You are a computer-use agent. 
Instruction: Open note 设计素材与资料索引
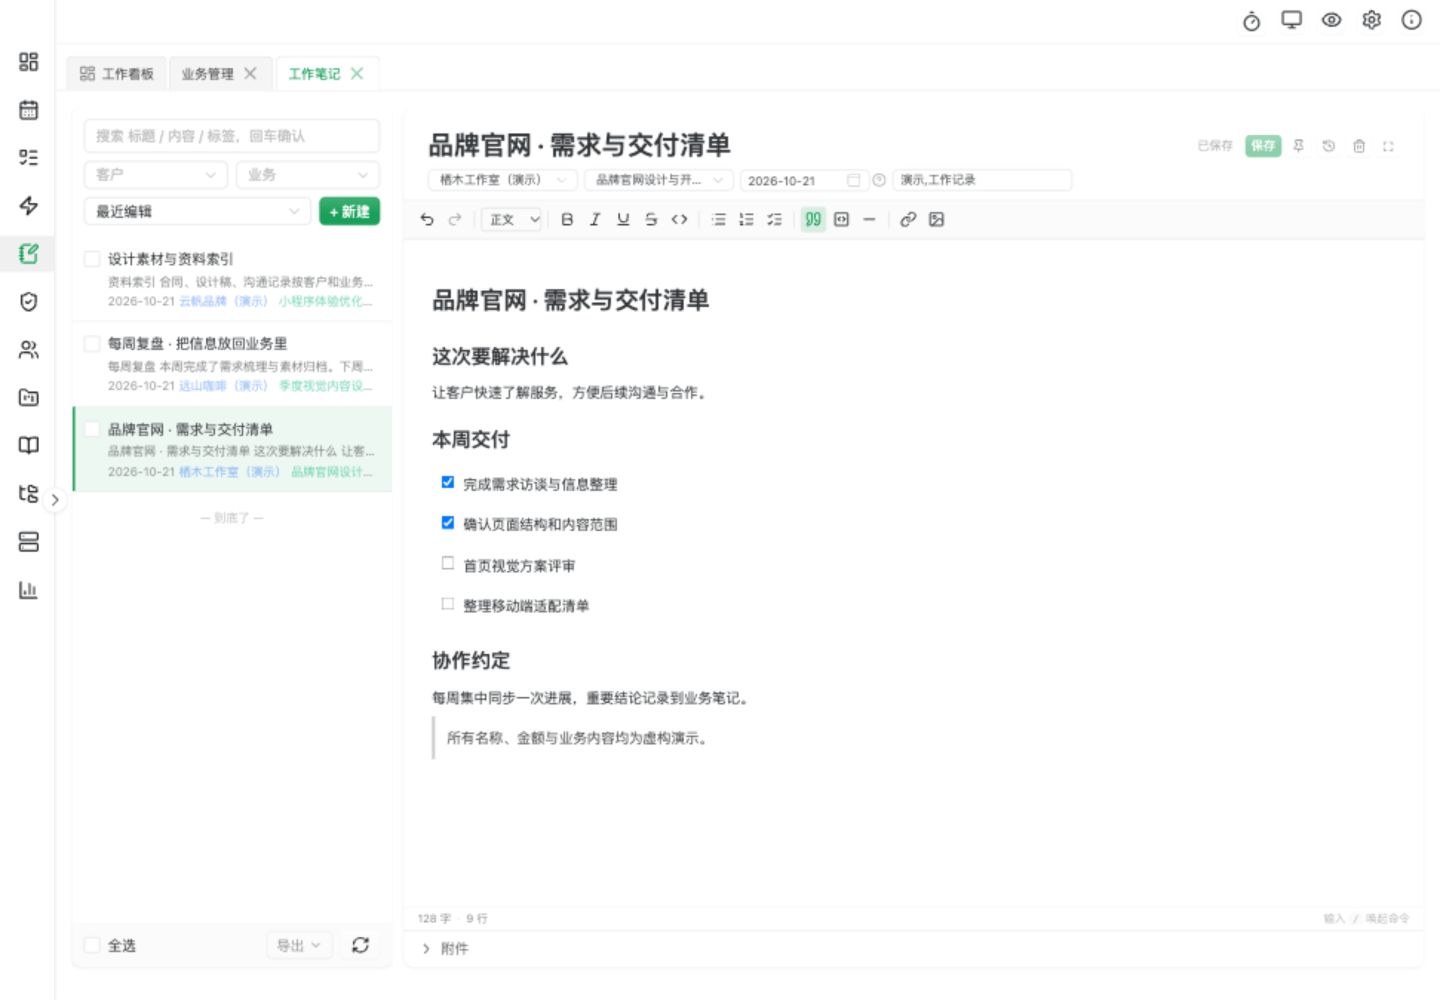coord(232,279)
